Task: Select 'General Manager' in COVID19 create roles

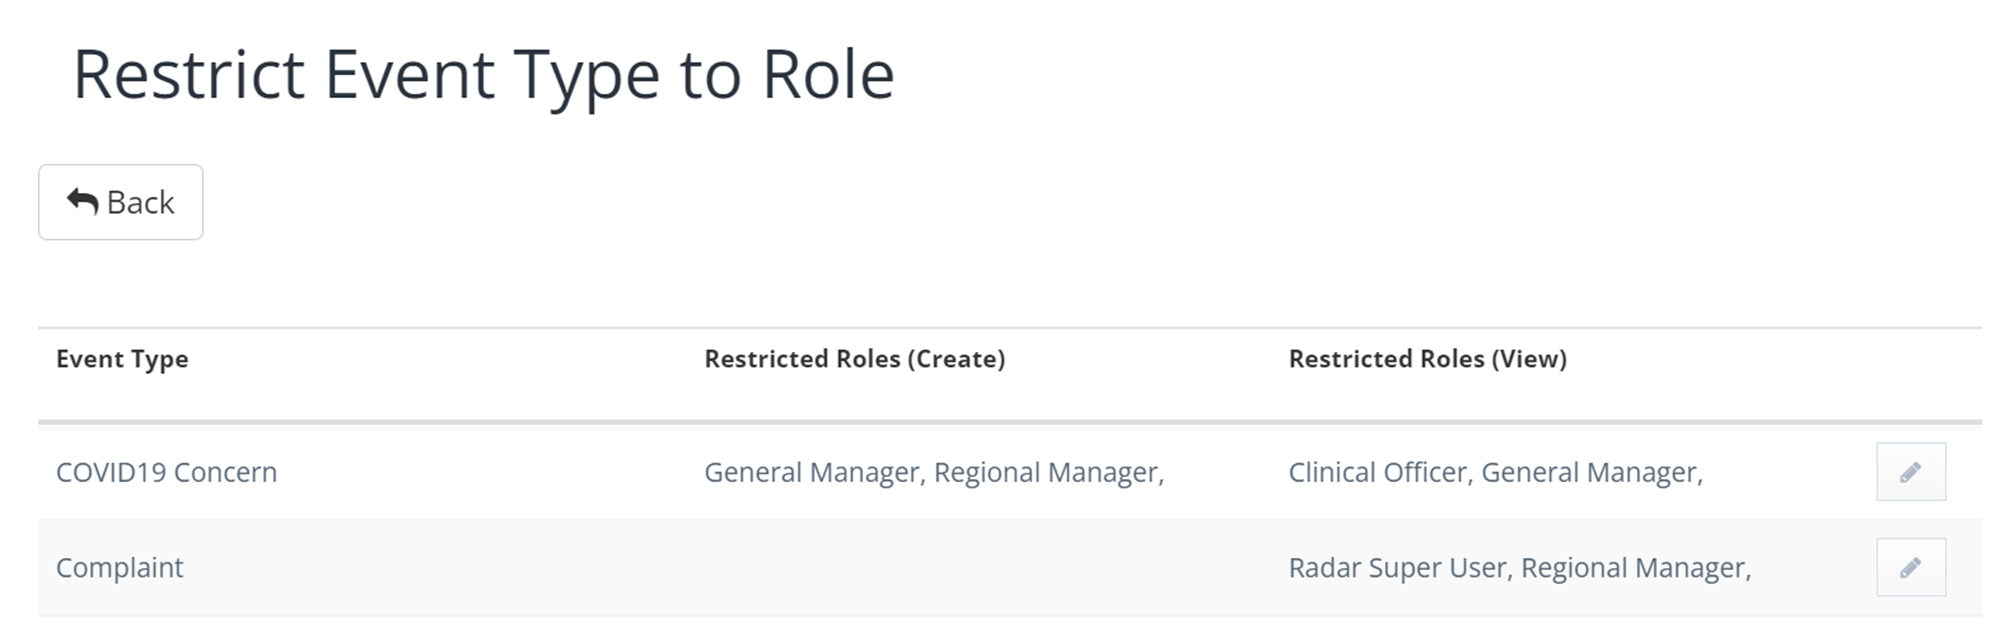Action: (x=811, y=472)
